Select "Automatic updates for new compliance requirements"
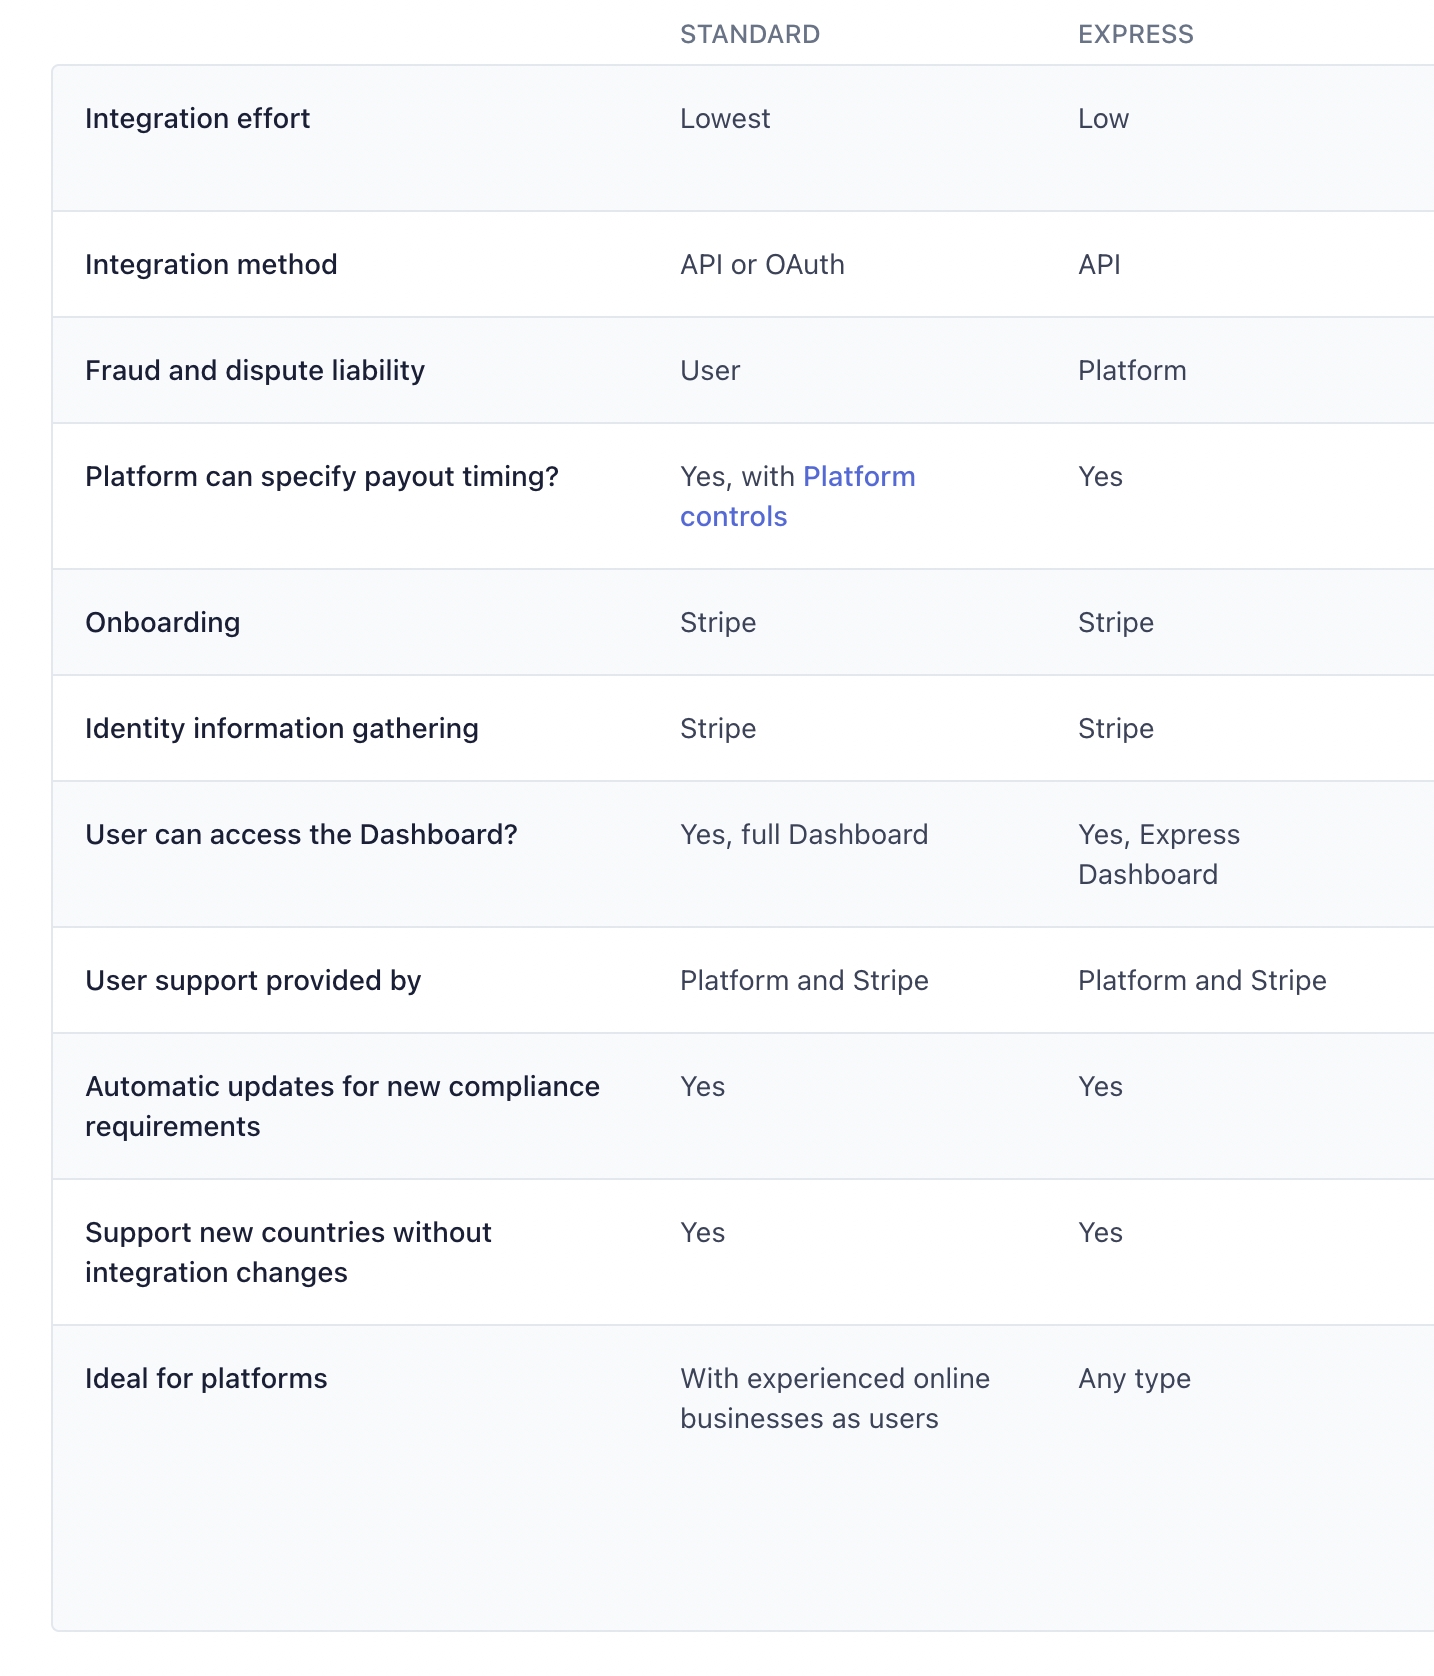 click(x=342, y=1106)
